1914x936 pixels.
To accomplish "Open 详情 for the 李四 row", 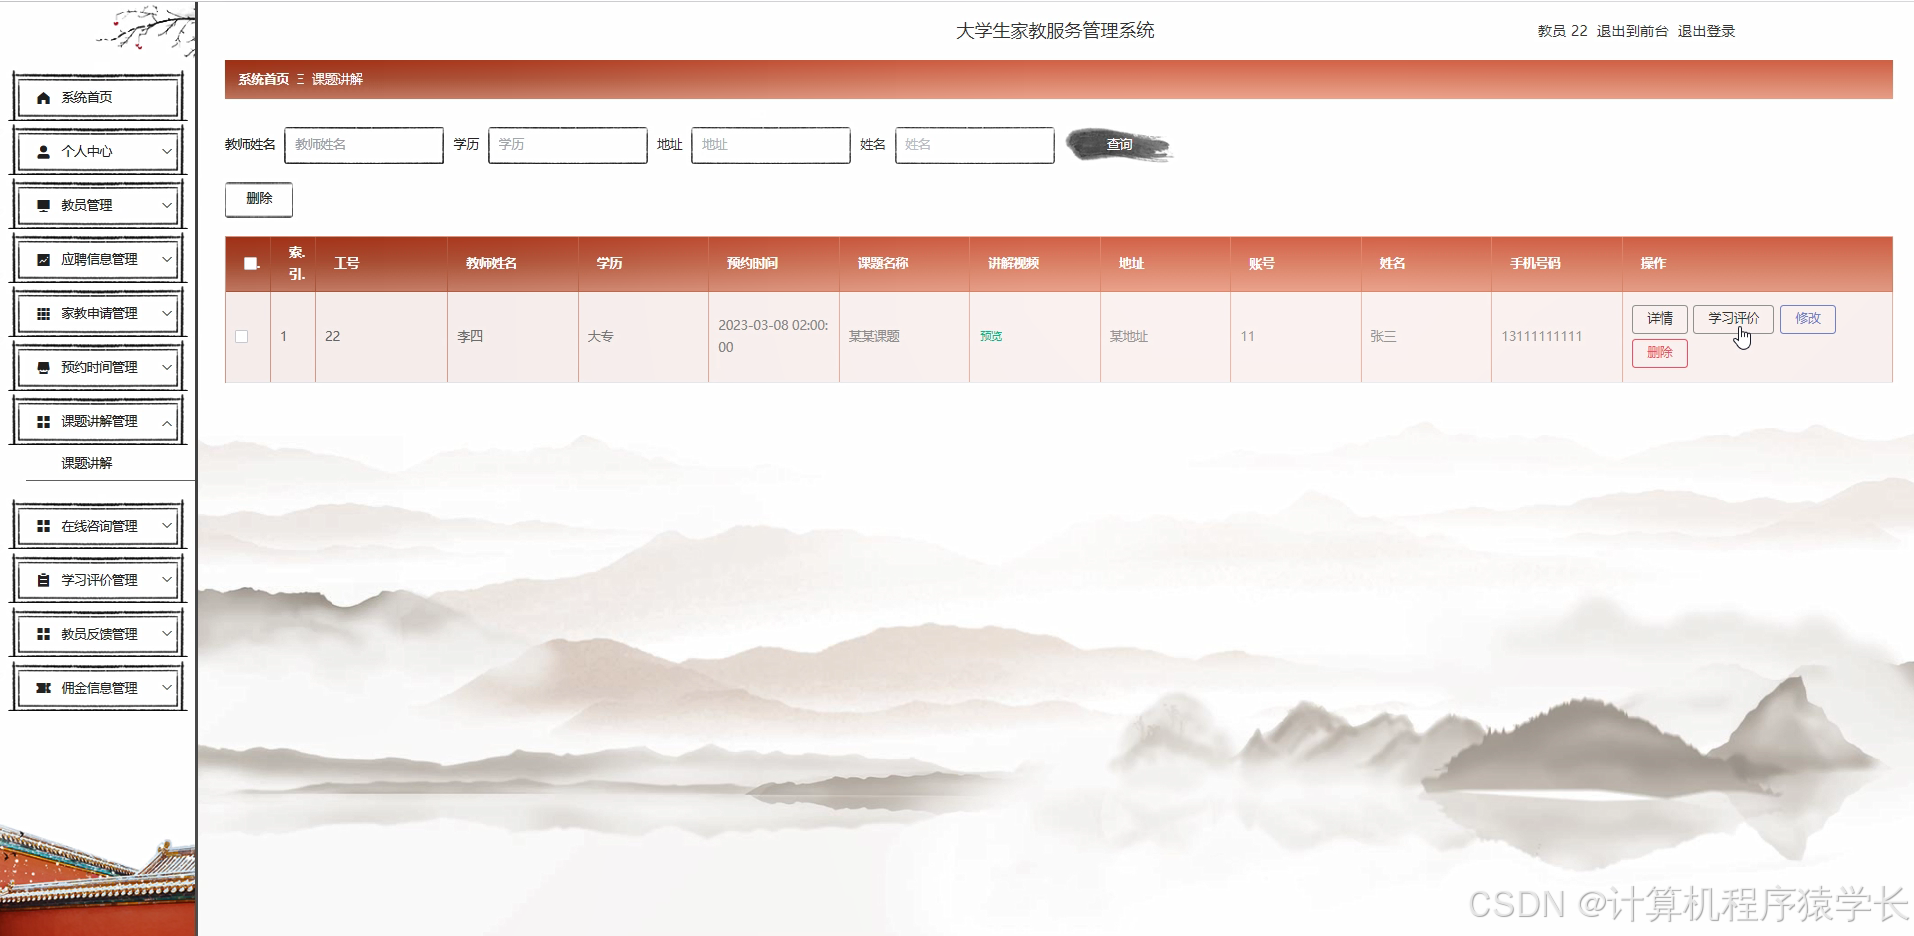I will (x=1660, y=319).
